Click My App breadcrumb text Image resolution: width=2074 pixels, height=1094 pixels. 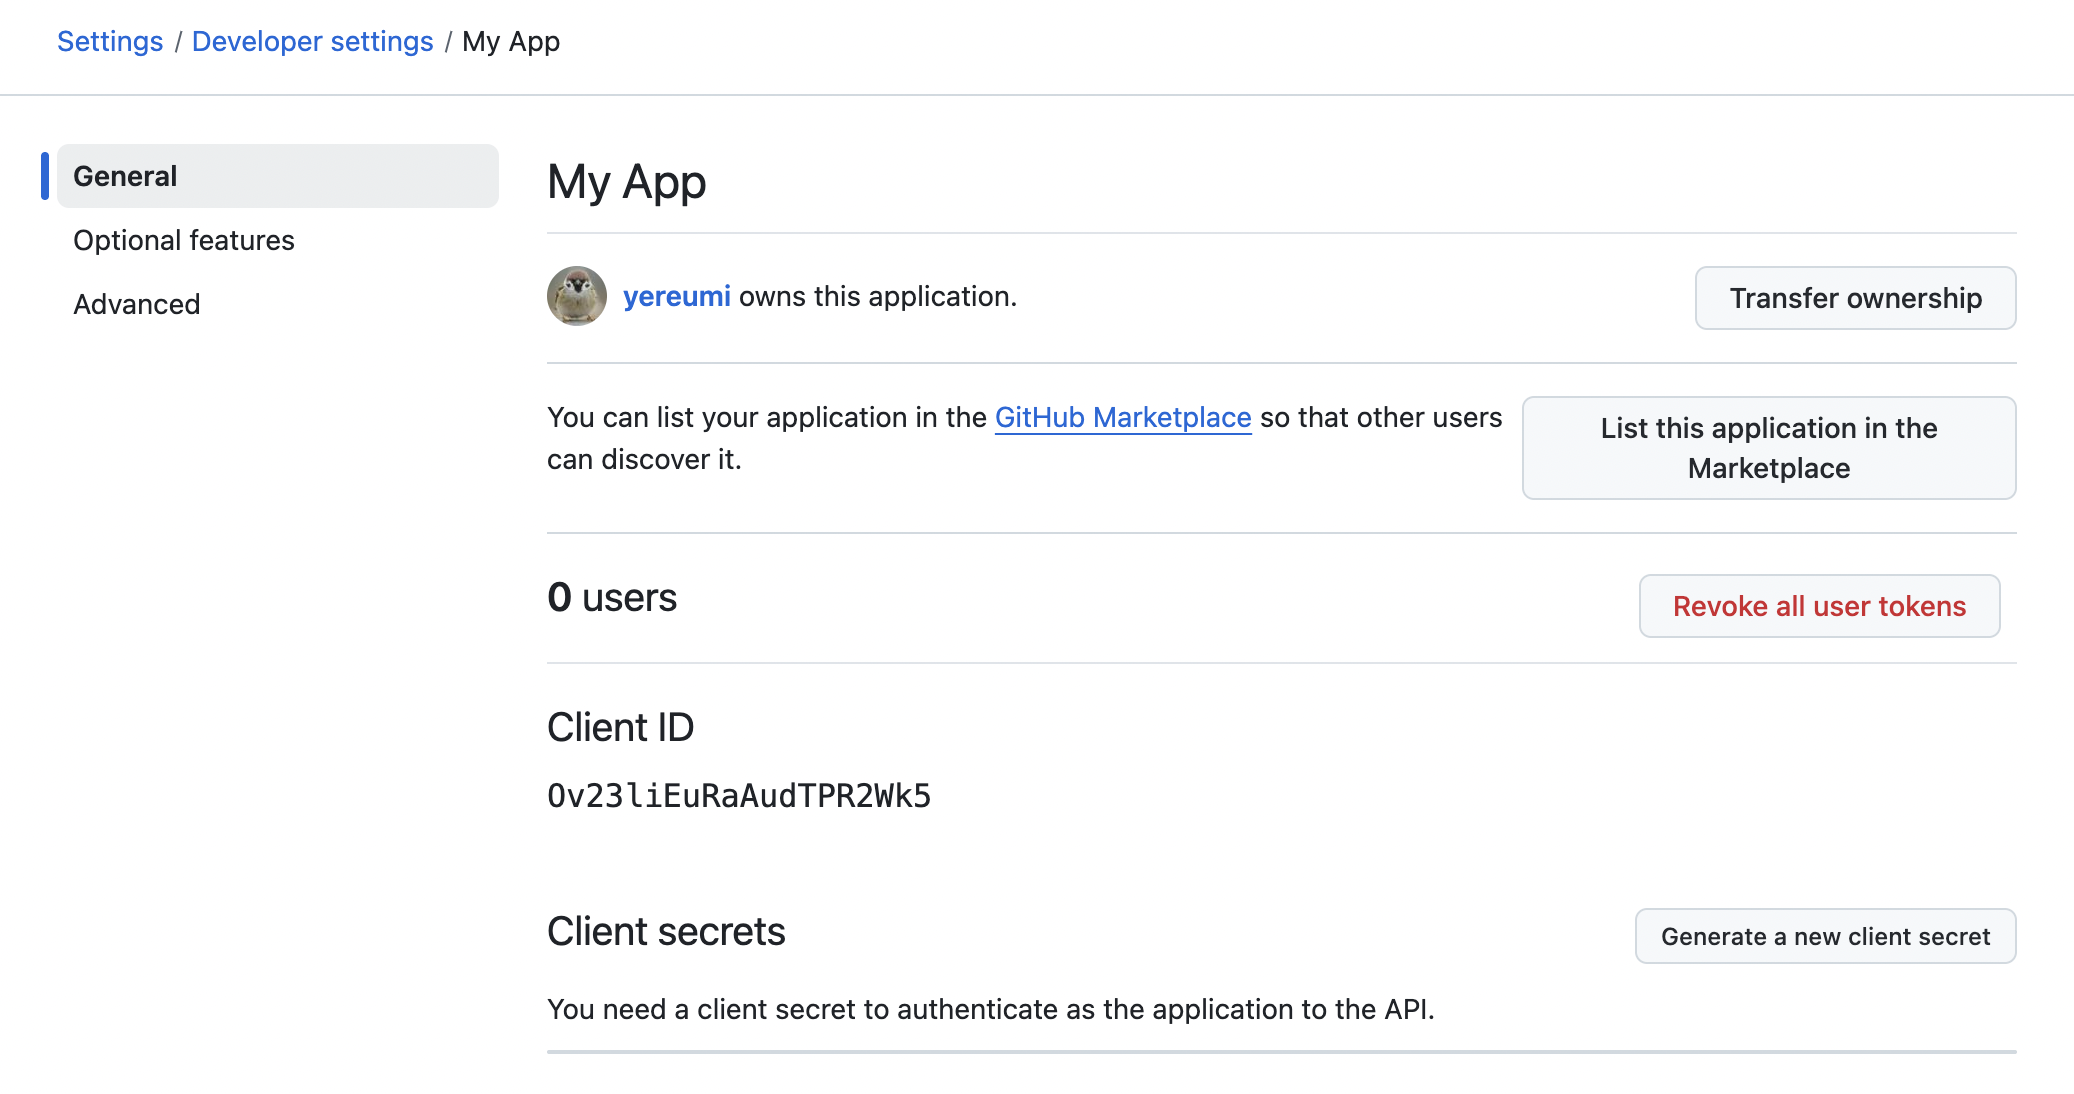click(x=510, y=42)
